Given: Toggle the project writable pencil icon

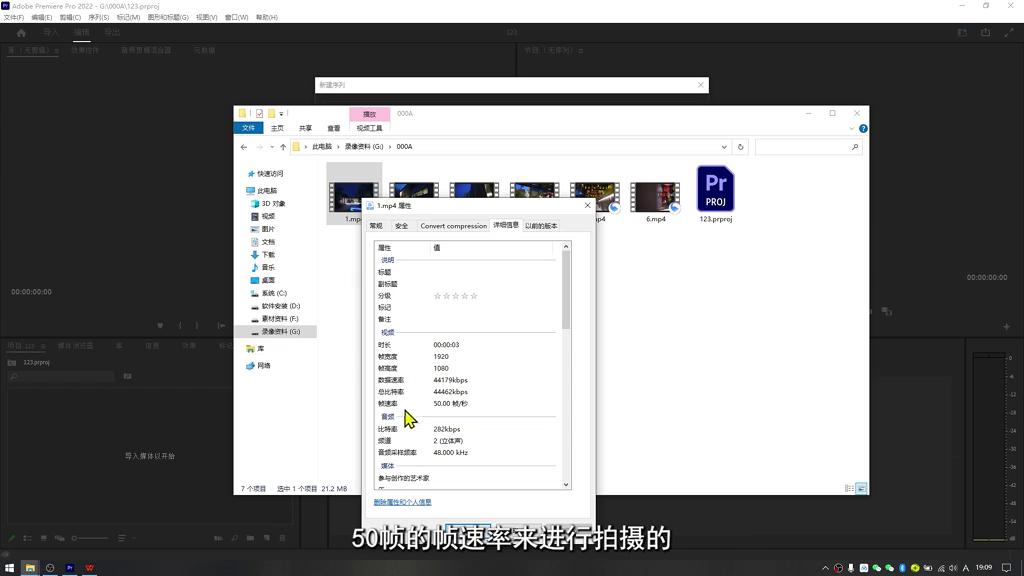Looking at the screenshot, I should coord(12,539).
